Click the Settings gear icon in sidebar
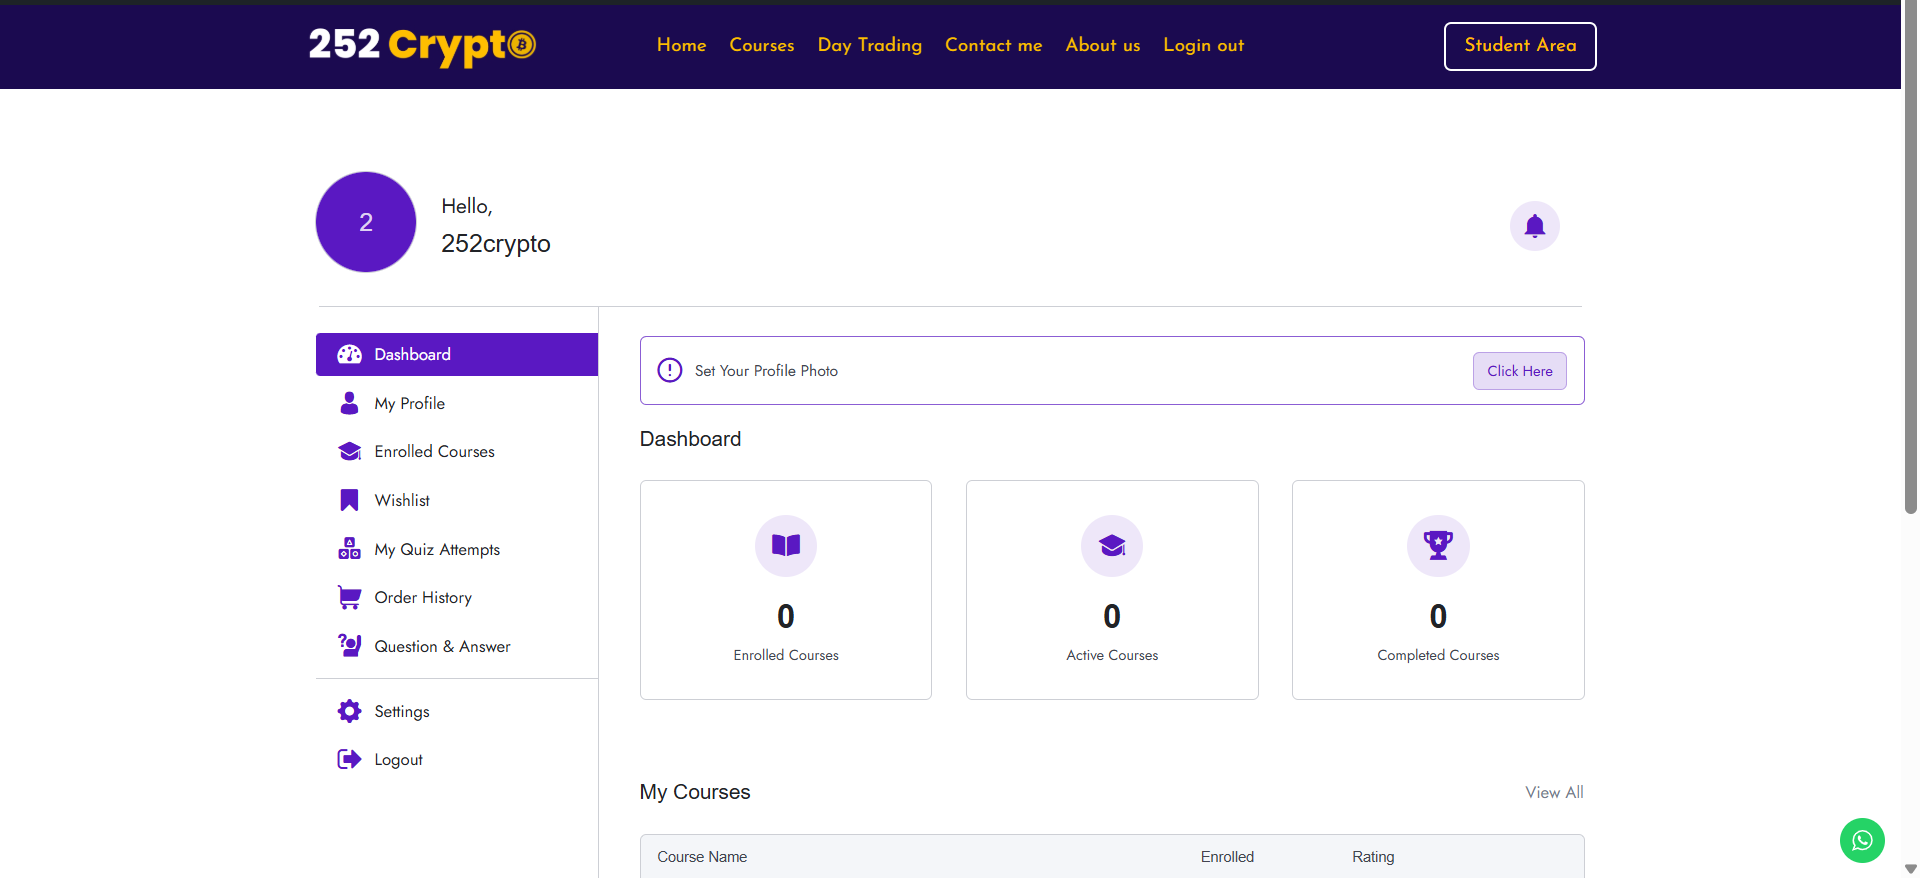The width and height of the screenshot is (1920, 878). [x=349, y=711]
